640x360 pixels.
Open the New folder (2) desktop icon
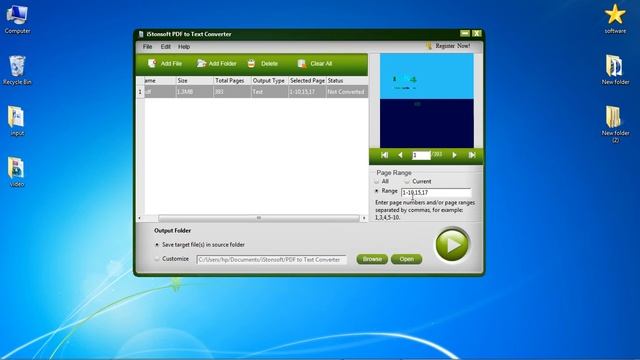pyautogui.click(x=615, y=124)
